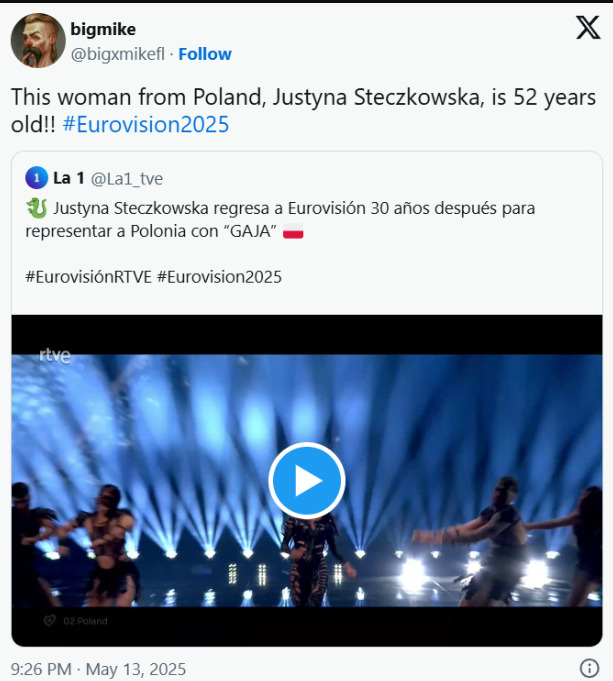Viewport: 613px width, 681px height.
Task: Open the bigmike display name link
Action: tap(103, 29)
